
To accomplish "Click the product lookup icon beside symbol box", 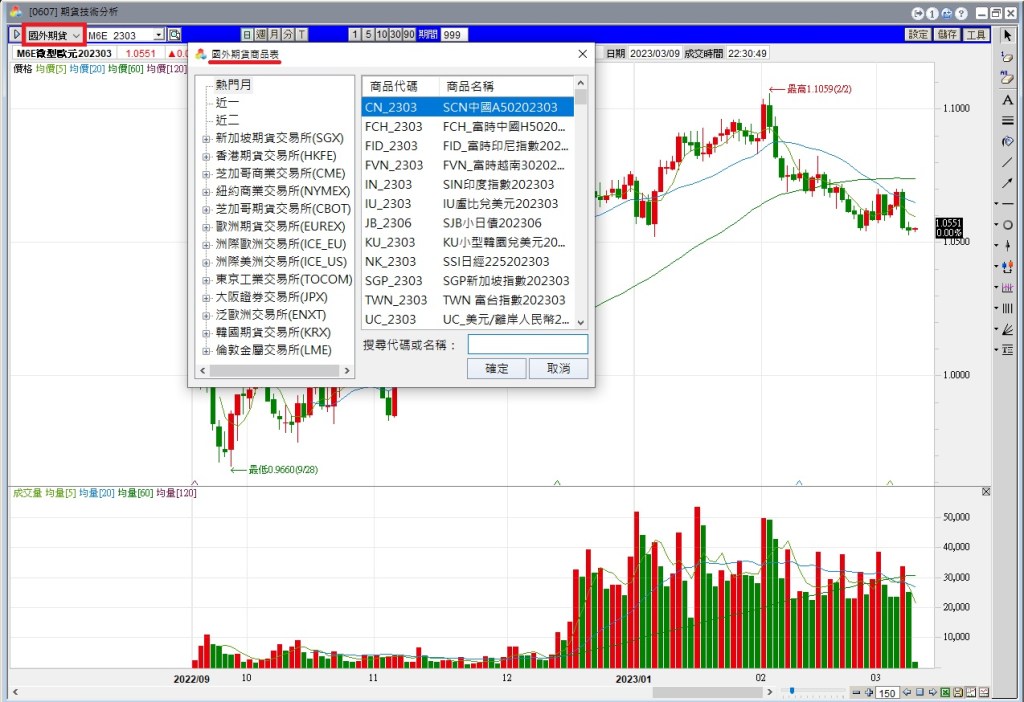I will coord(175,35).
